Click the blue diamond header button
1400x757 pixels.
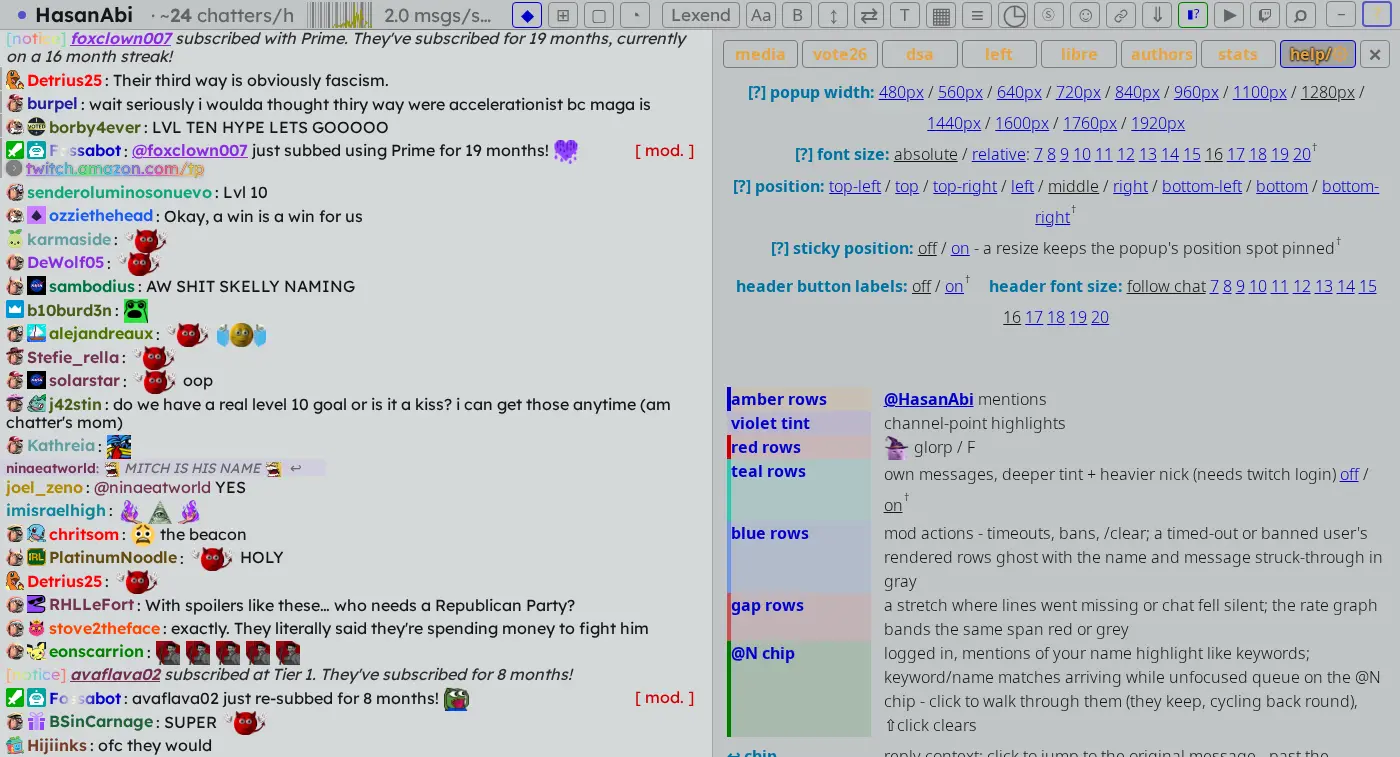click(x=527, y=15)
